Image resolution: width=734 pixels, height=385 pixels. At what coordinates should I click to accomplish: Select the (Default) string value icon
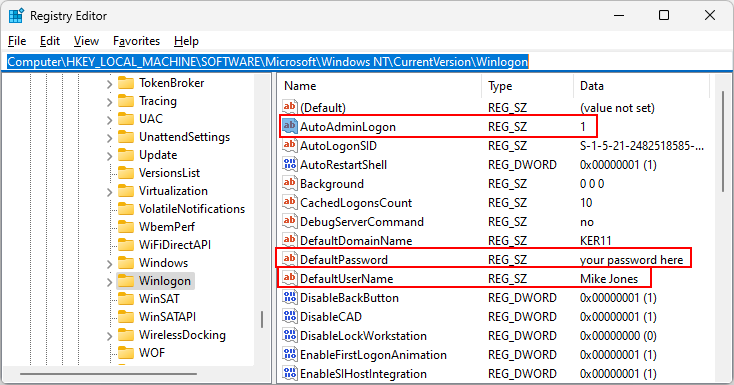pos(290,107)
